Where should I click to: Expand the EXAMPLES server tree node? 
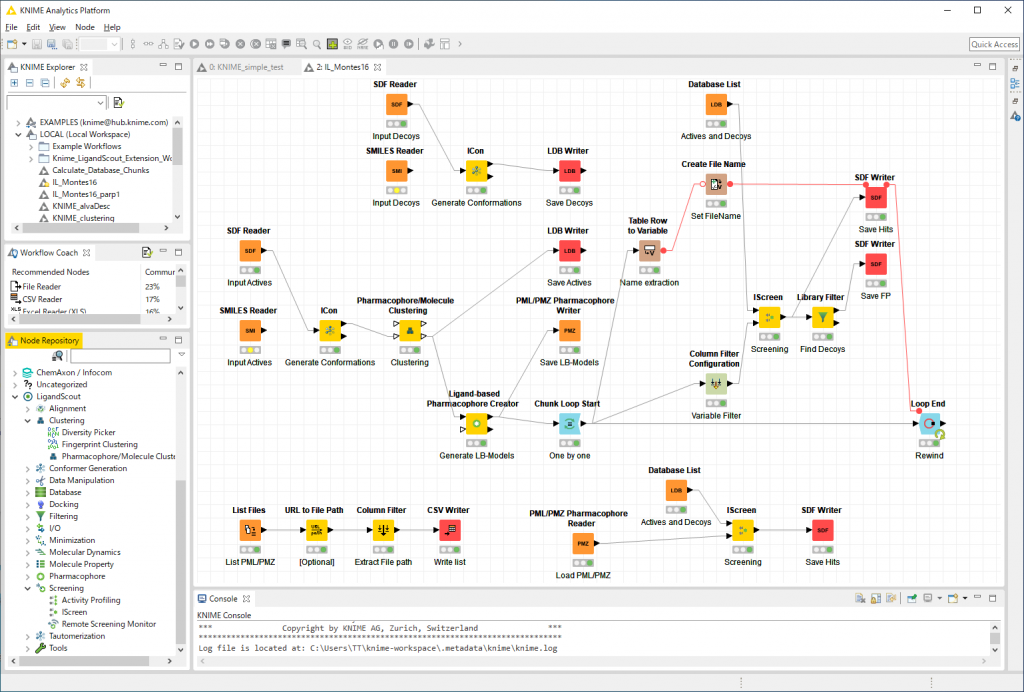tap(18, 123)
